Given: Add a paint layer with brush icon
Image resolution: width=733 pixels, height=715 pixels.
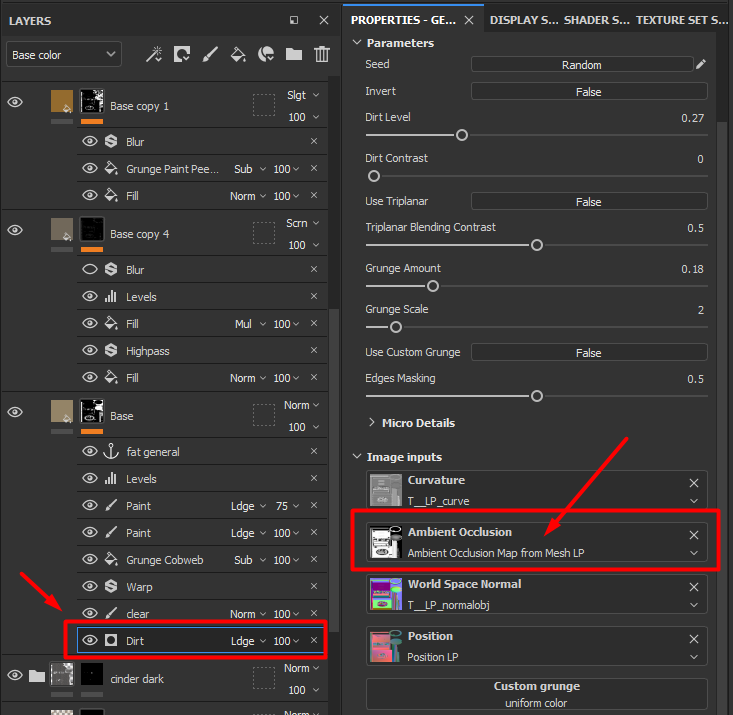Looking at the screenshot, I should coord(210,54).
